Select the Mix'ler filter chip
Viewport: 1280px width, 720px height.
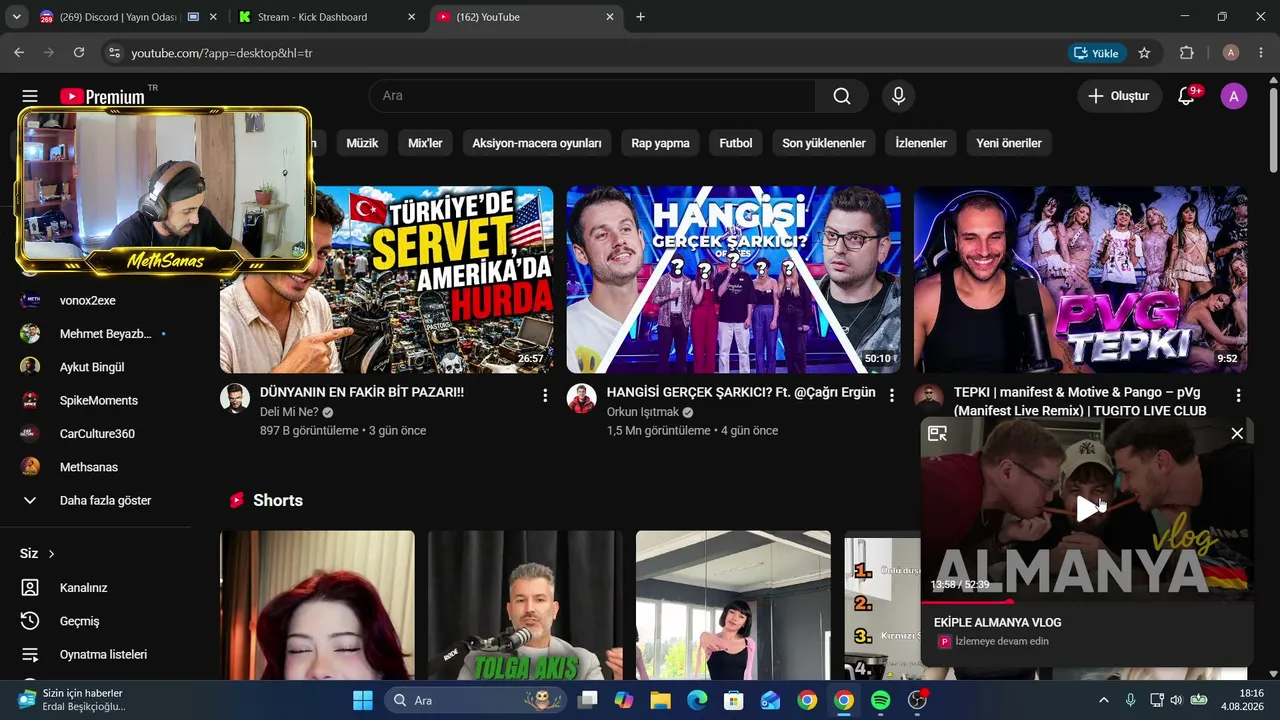(425, 143)
